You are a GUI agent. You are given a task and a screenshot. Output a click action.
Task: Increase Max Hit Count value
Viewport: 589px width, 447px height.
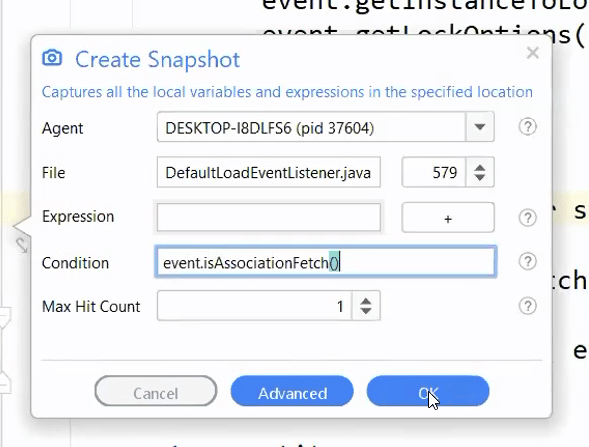365,301
